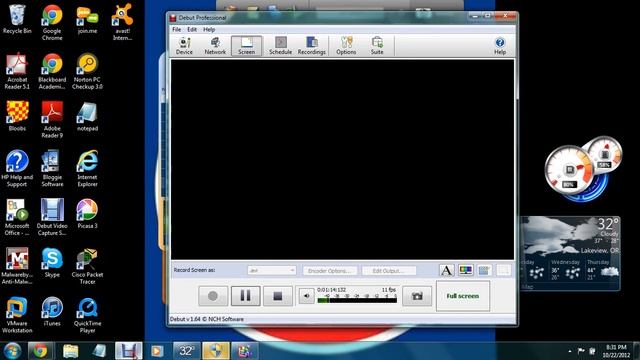640x360 pixels.
Task: Show hidden system tray icons arrow
Action: [569, 351]
